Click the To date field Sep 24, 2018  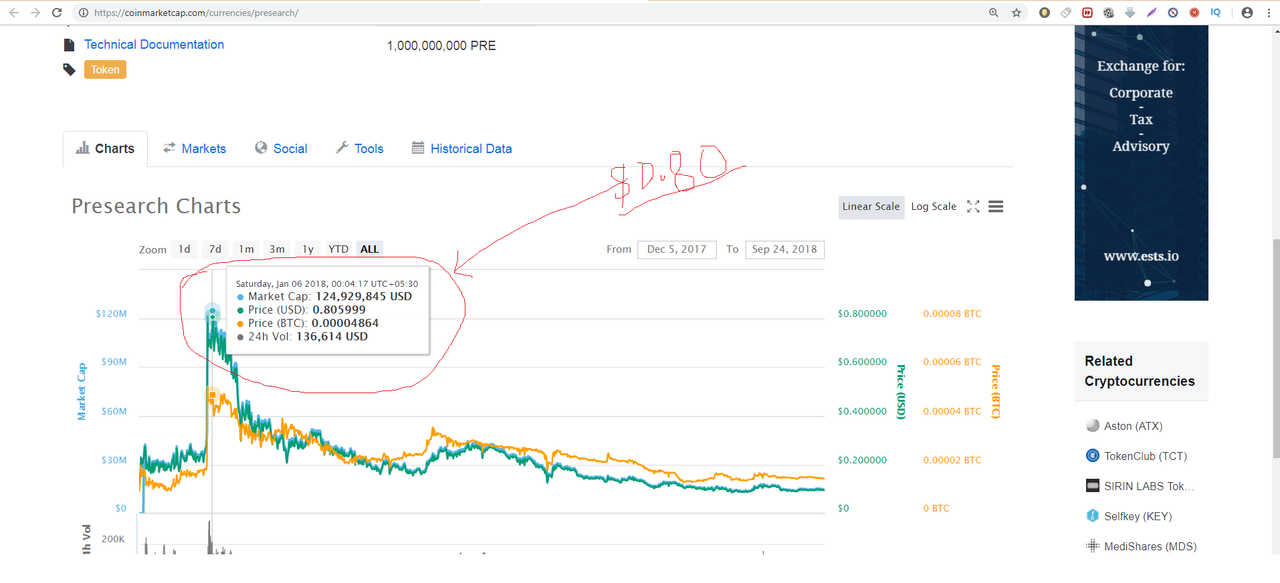point(785,249)
